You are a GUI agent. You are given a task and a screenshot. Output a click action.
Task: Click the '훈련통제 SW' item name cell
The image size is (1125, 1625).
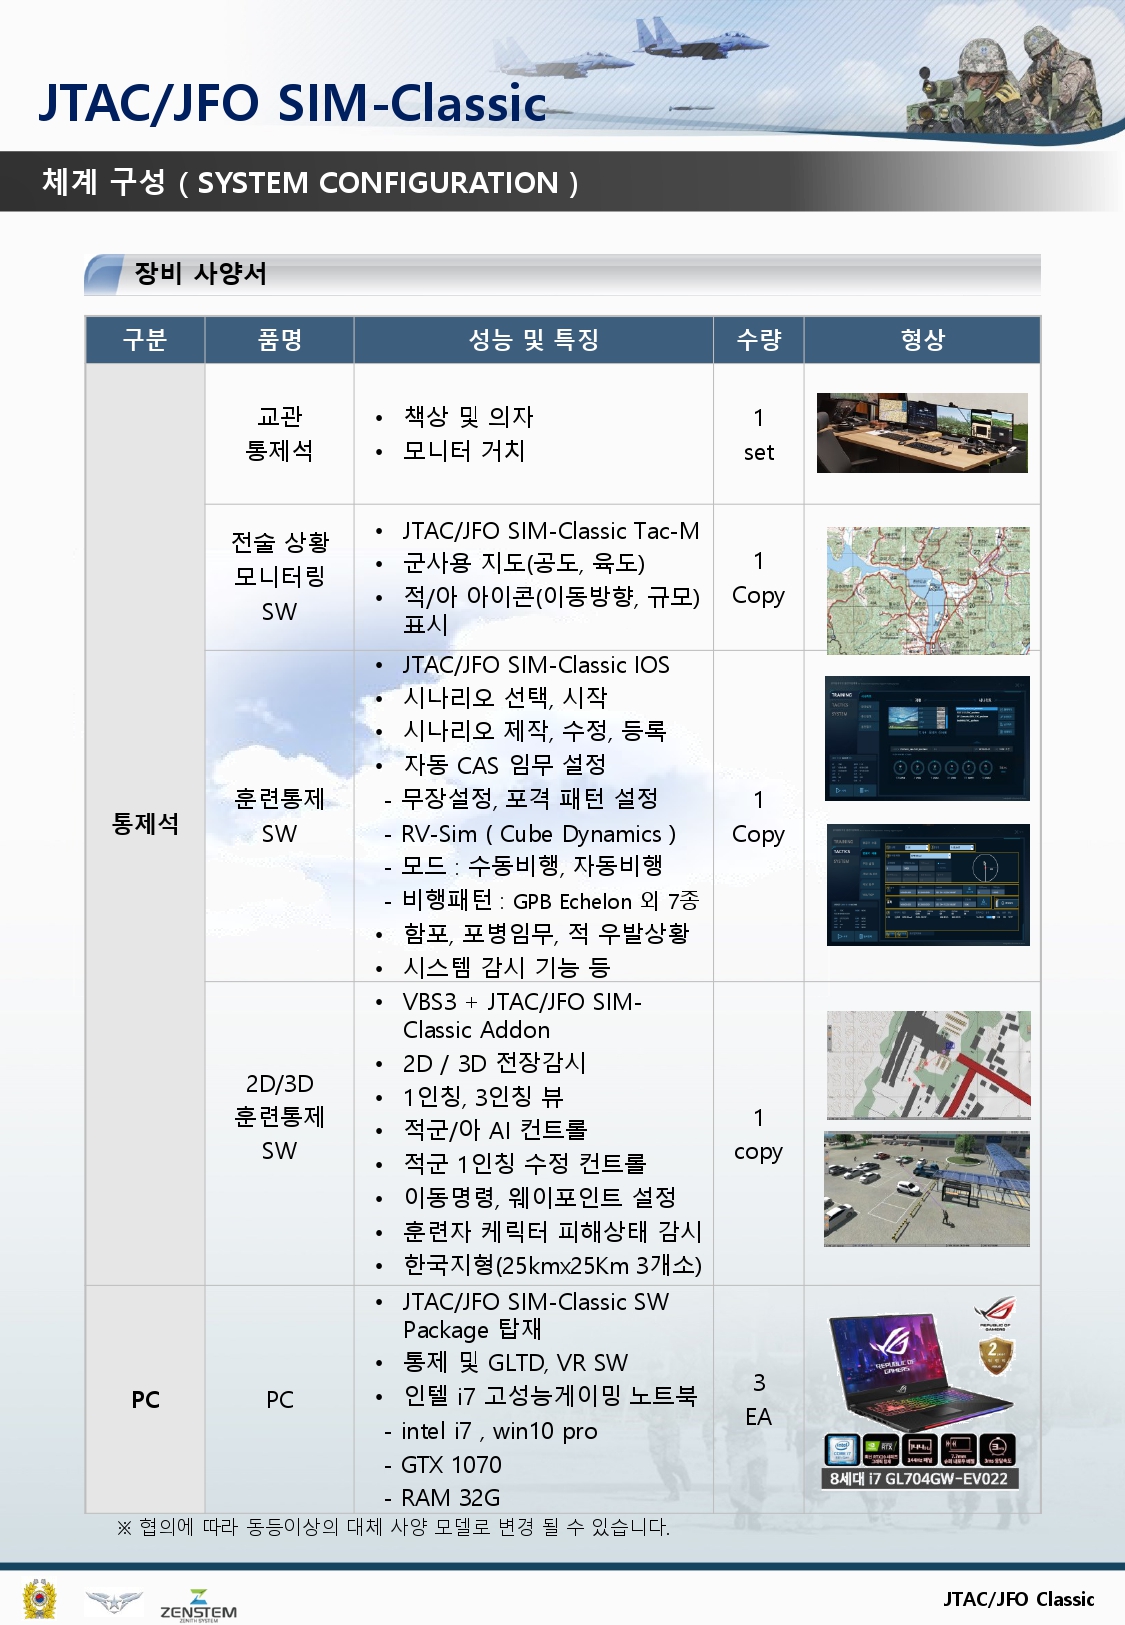point(279,816)
